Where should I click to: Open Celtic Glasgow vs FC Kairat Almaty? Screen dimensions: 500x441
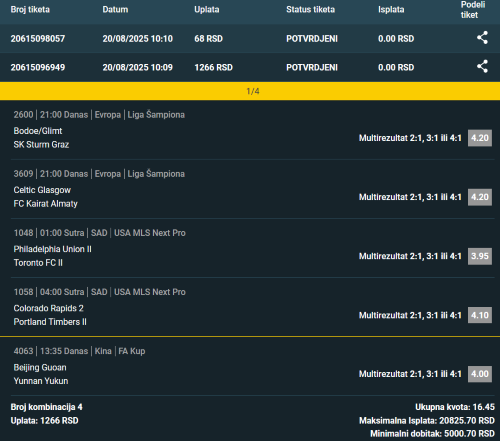click(45, 197)
